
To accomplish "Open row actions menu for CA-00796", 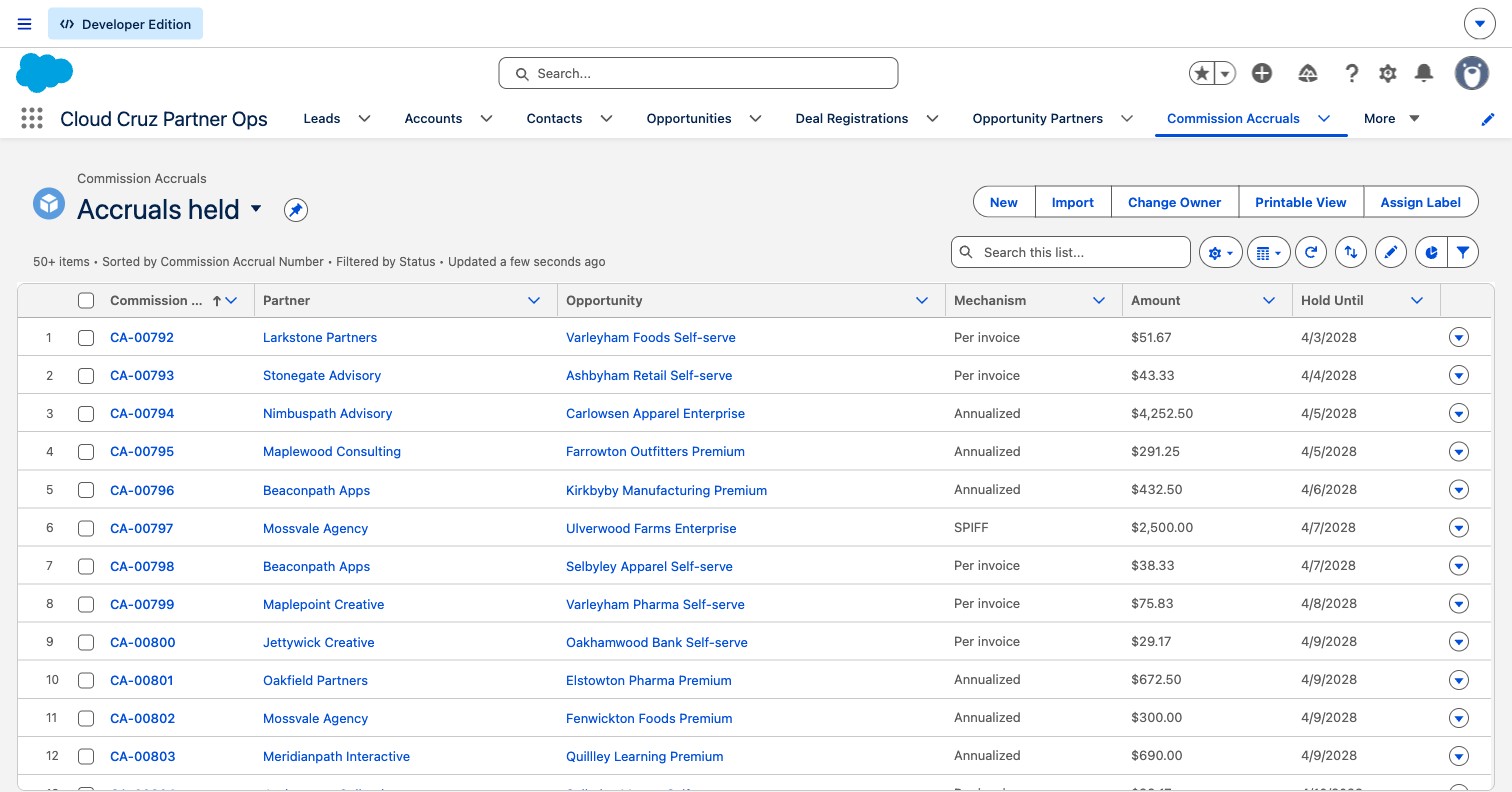I will (1459, 490).
